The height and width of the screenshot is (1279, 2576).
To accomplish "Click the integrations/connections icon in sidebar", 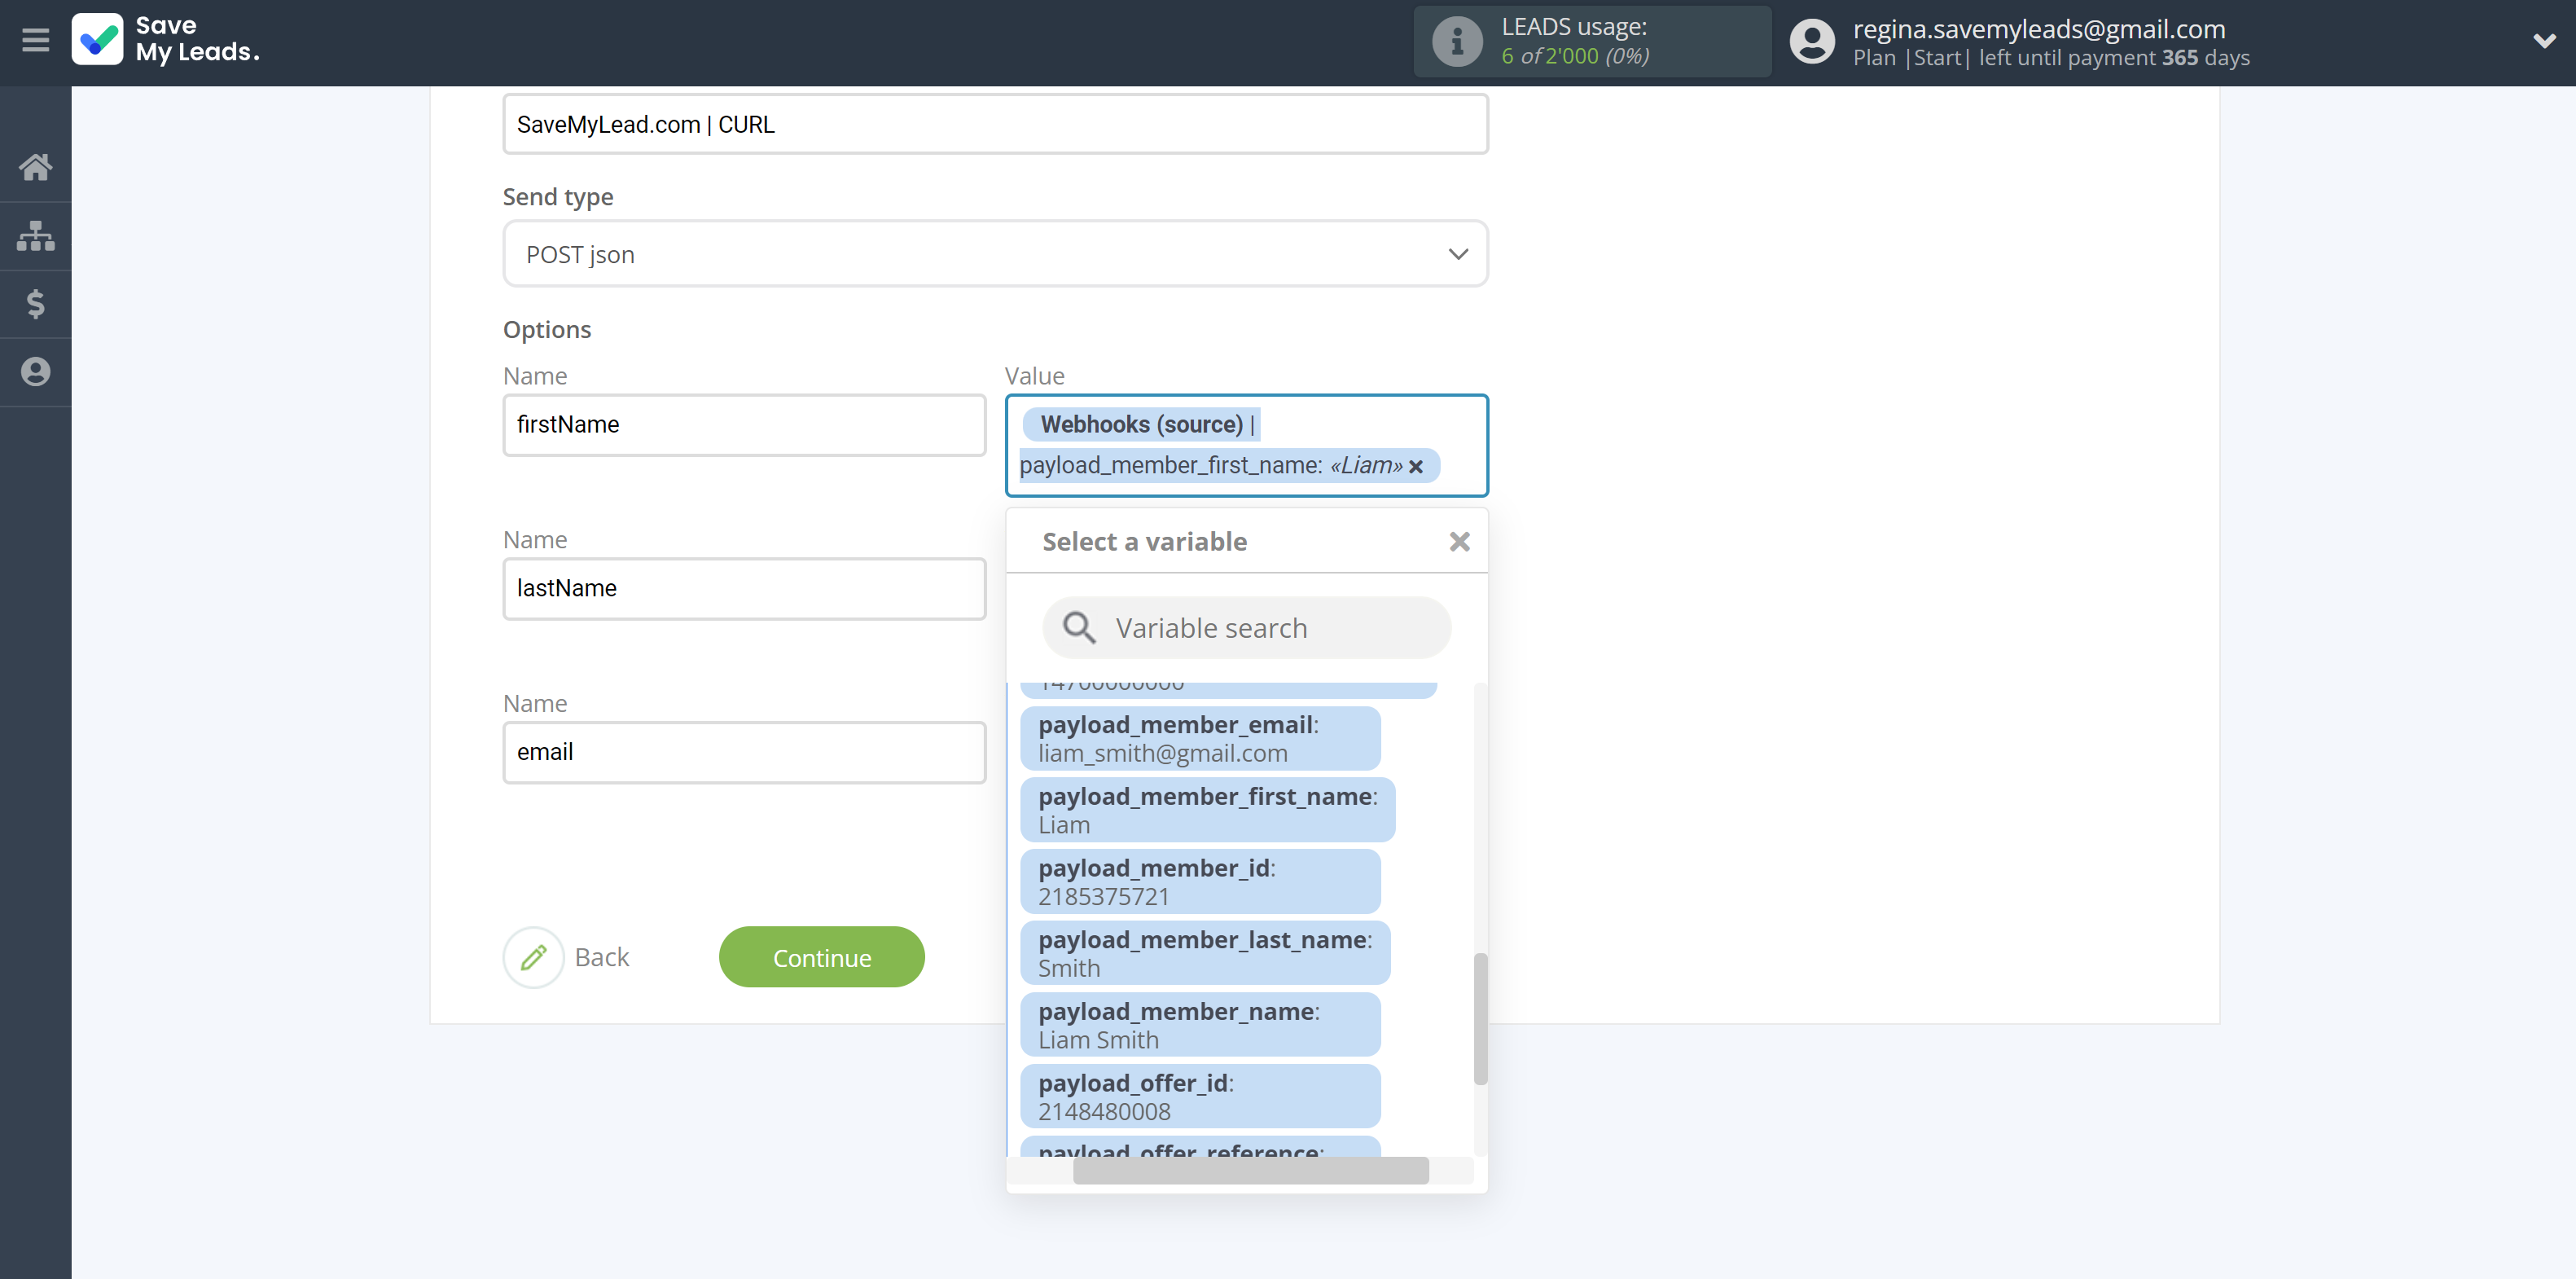I will [36, 234].
